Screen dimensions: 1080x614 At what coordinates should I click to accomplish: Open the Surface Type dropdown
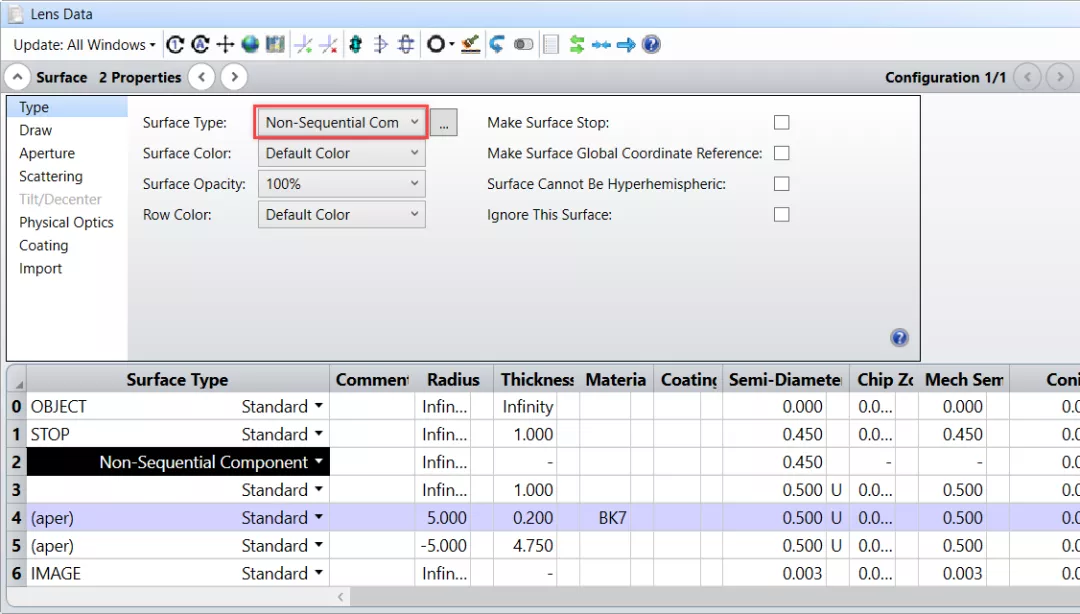click(x=341, y=122)
